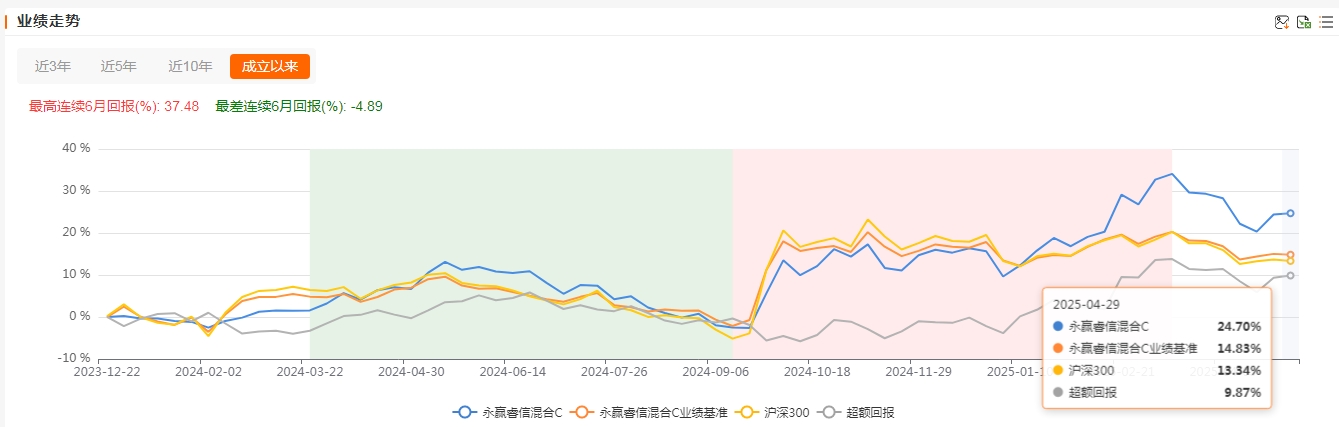Image resolution: width=1339 pixels, height=427 pixels.
Task: Click the 2023-12-22 date axis label
Action: (108, 370)
